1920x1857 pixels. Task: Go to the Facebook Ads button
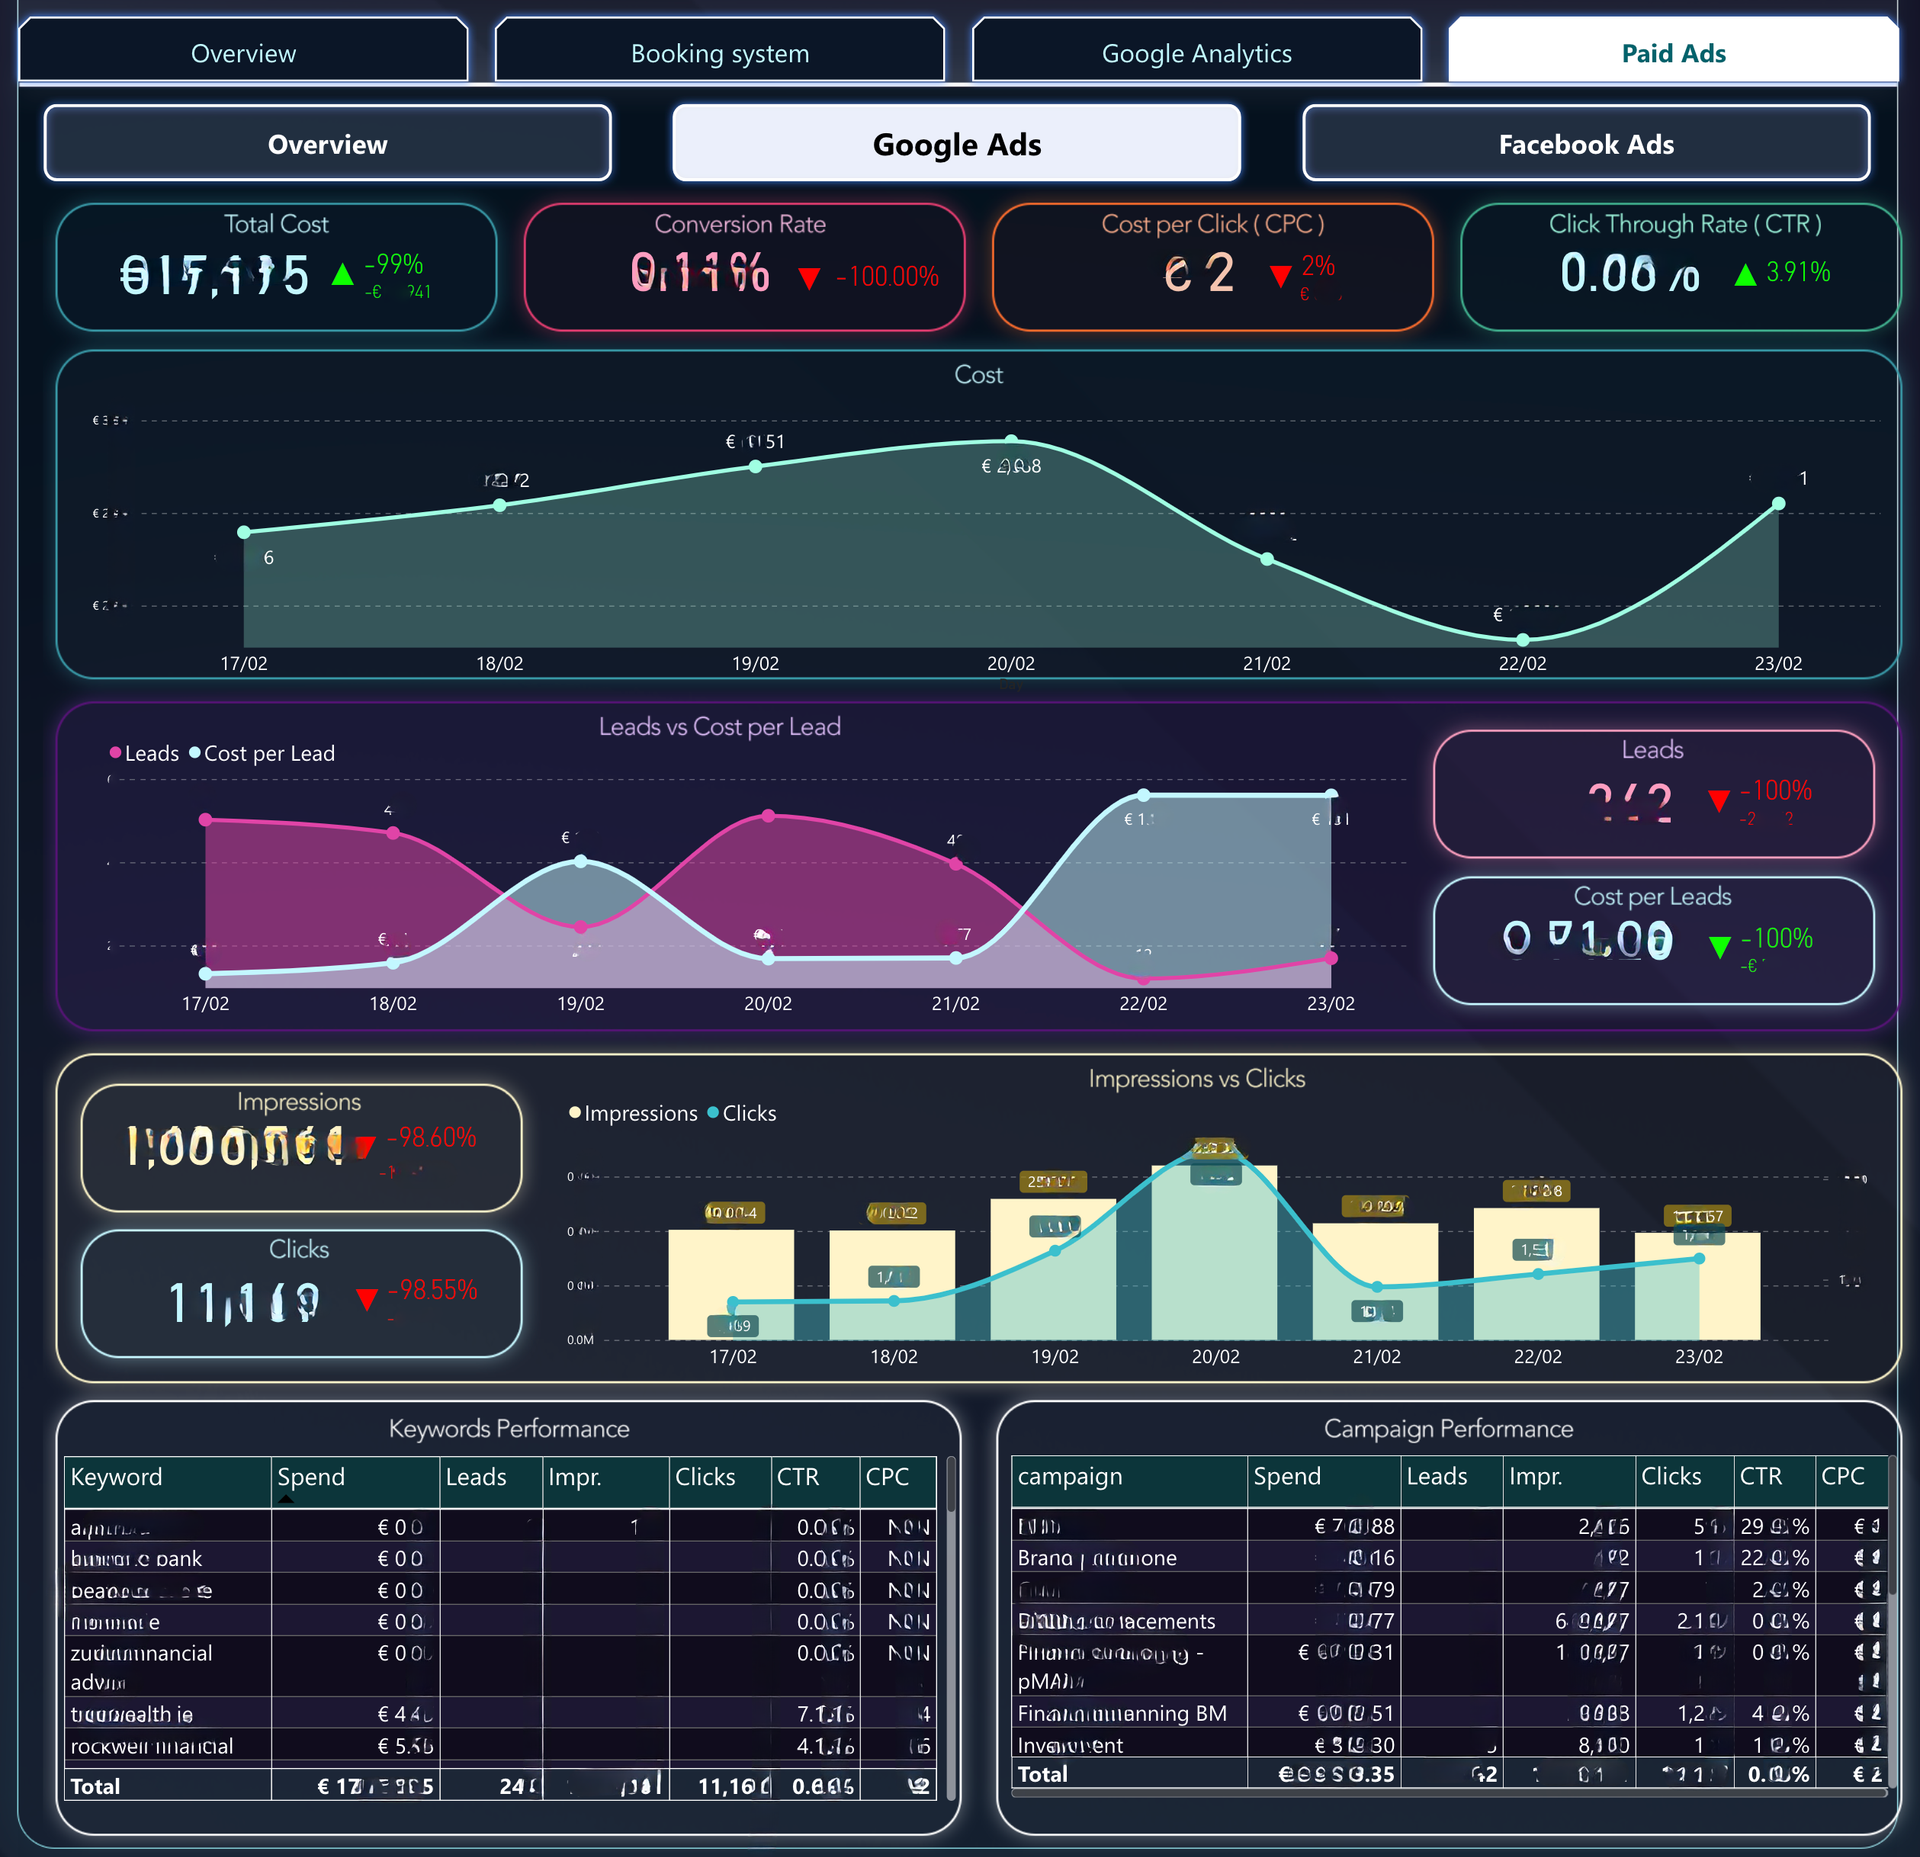coord(1586,144)
